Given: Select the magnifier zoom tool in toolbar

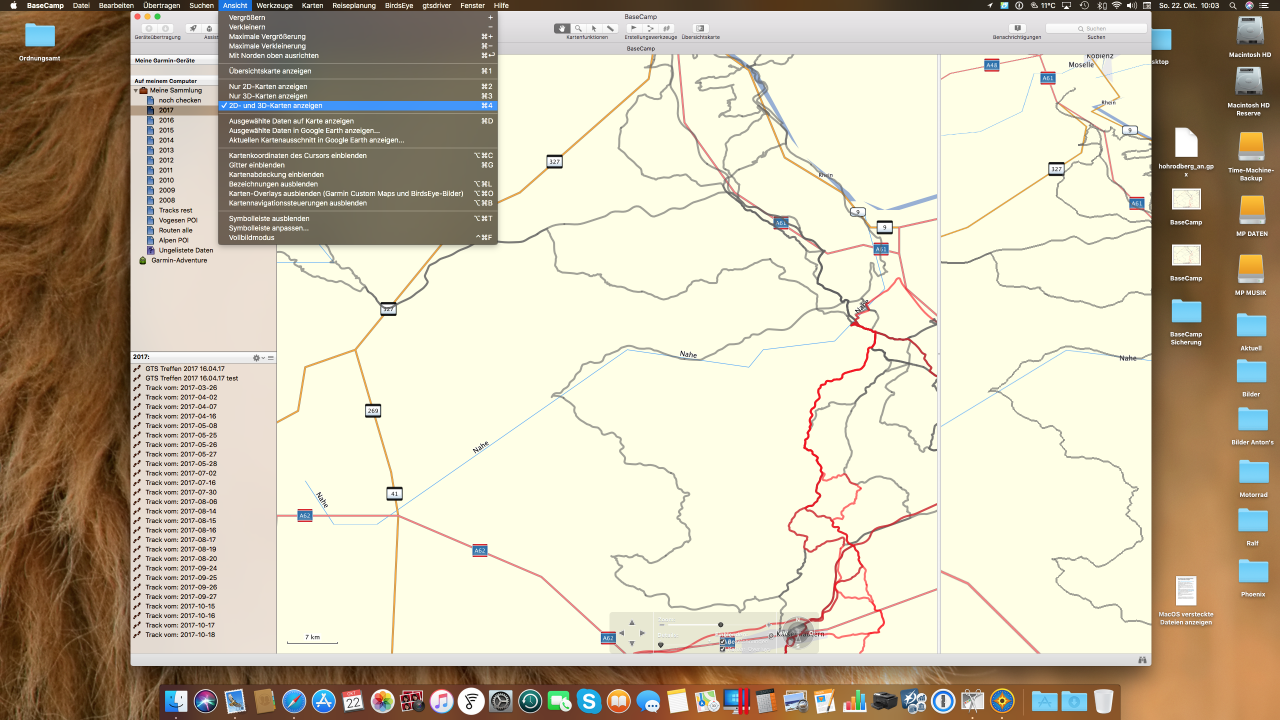Looking at the screenshot, I should pyautogui.click(x=578, y=28).
